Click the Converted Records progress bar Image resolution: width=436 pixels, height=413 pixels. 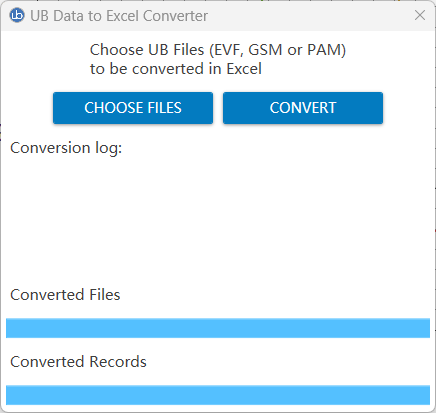point(218,395)
